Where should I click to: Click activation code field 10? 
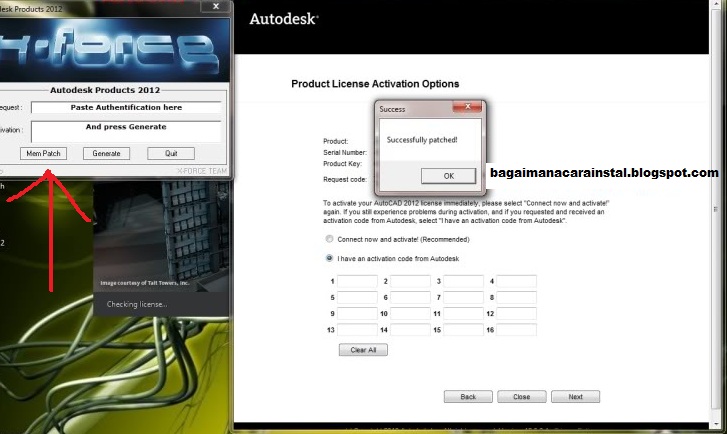[410, 313]
